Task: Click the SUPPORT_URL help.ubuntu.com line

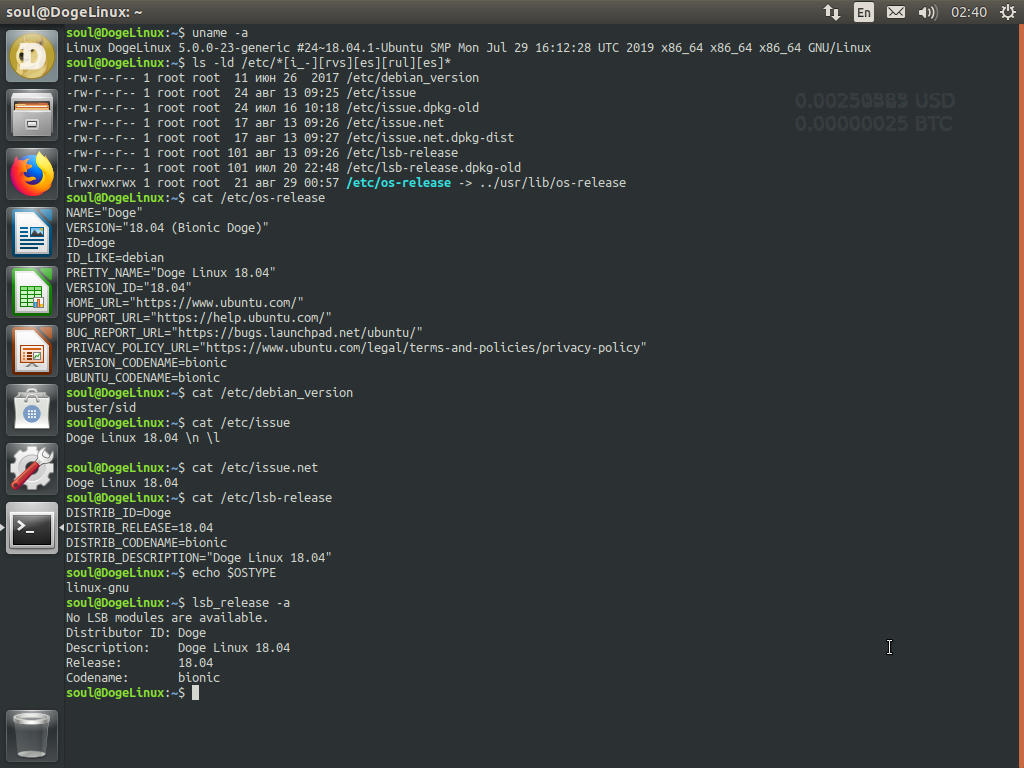Action: click(x=199, y=318)
